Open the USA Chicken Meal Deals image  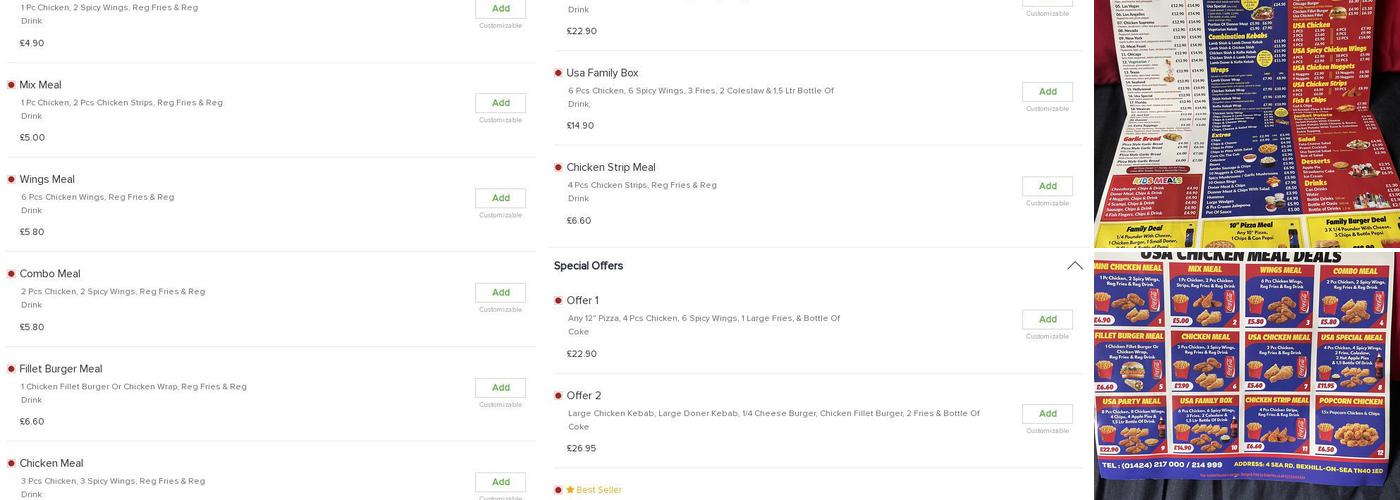click(x=1246, y=372)
